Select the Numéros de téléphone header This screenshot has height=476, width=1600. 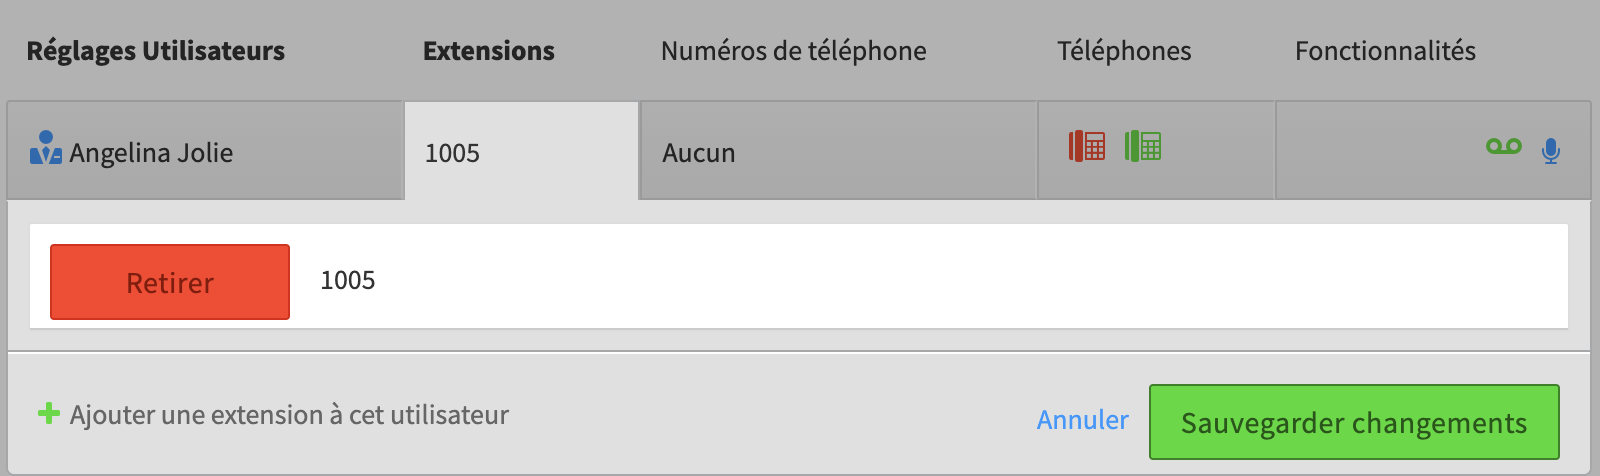(x=794, y=51)
